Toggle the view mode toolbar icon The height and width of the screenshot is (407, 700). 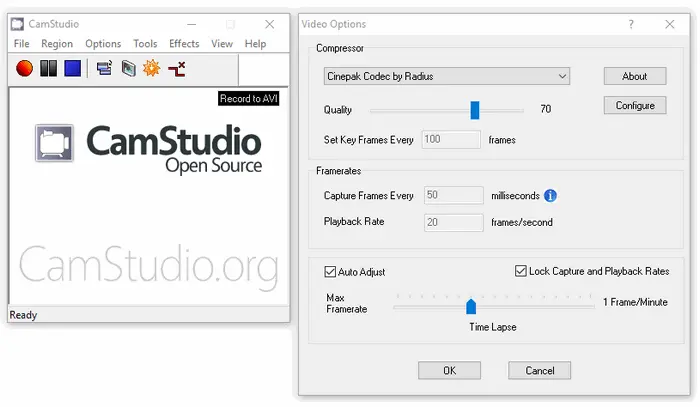pos(103,68)
